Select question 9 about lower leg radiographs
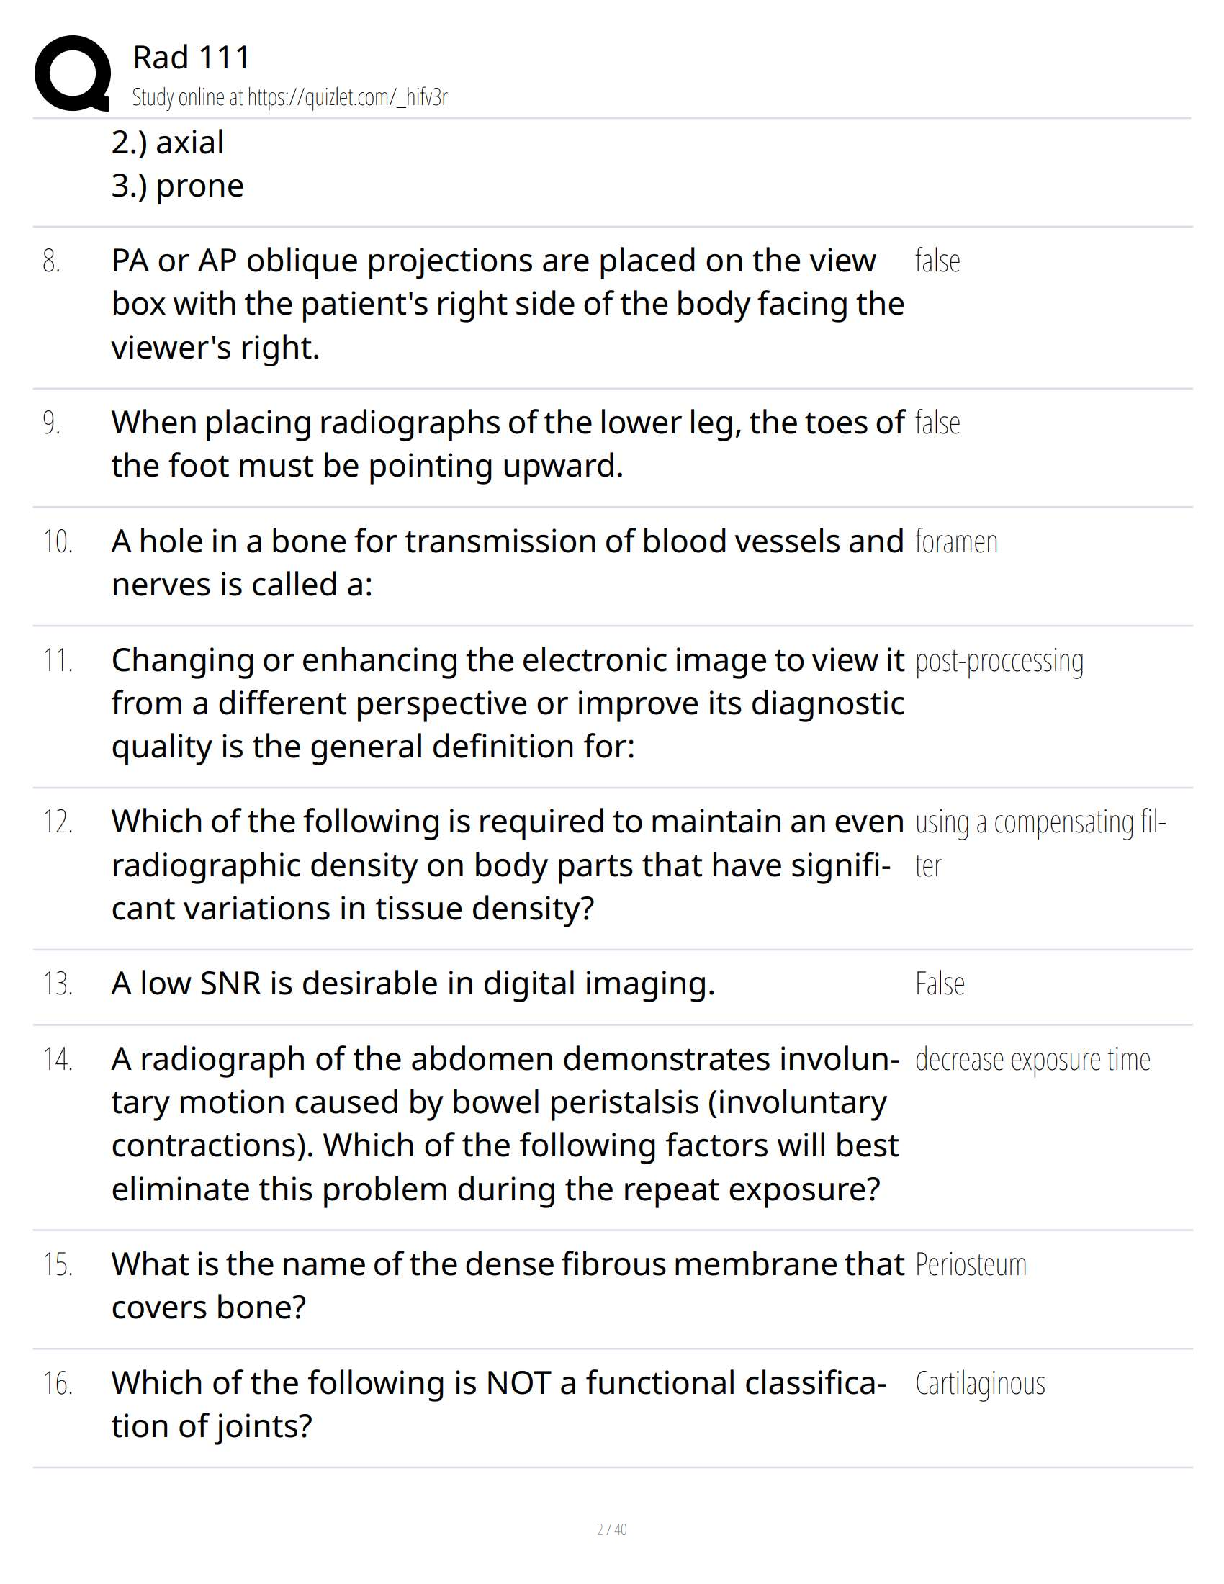 point(508,444)
